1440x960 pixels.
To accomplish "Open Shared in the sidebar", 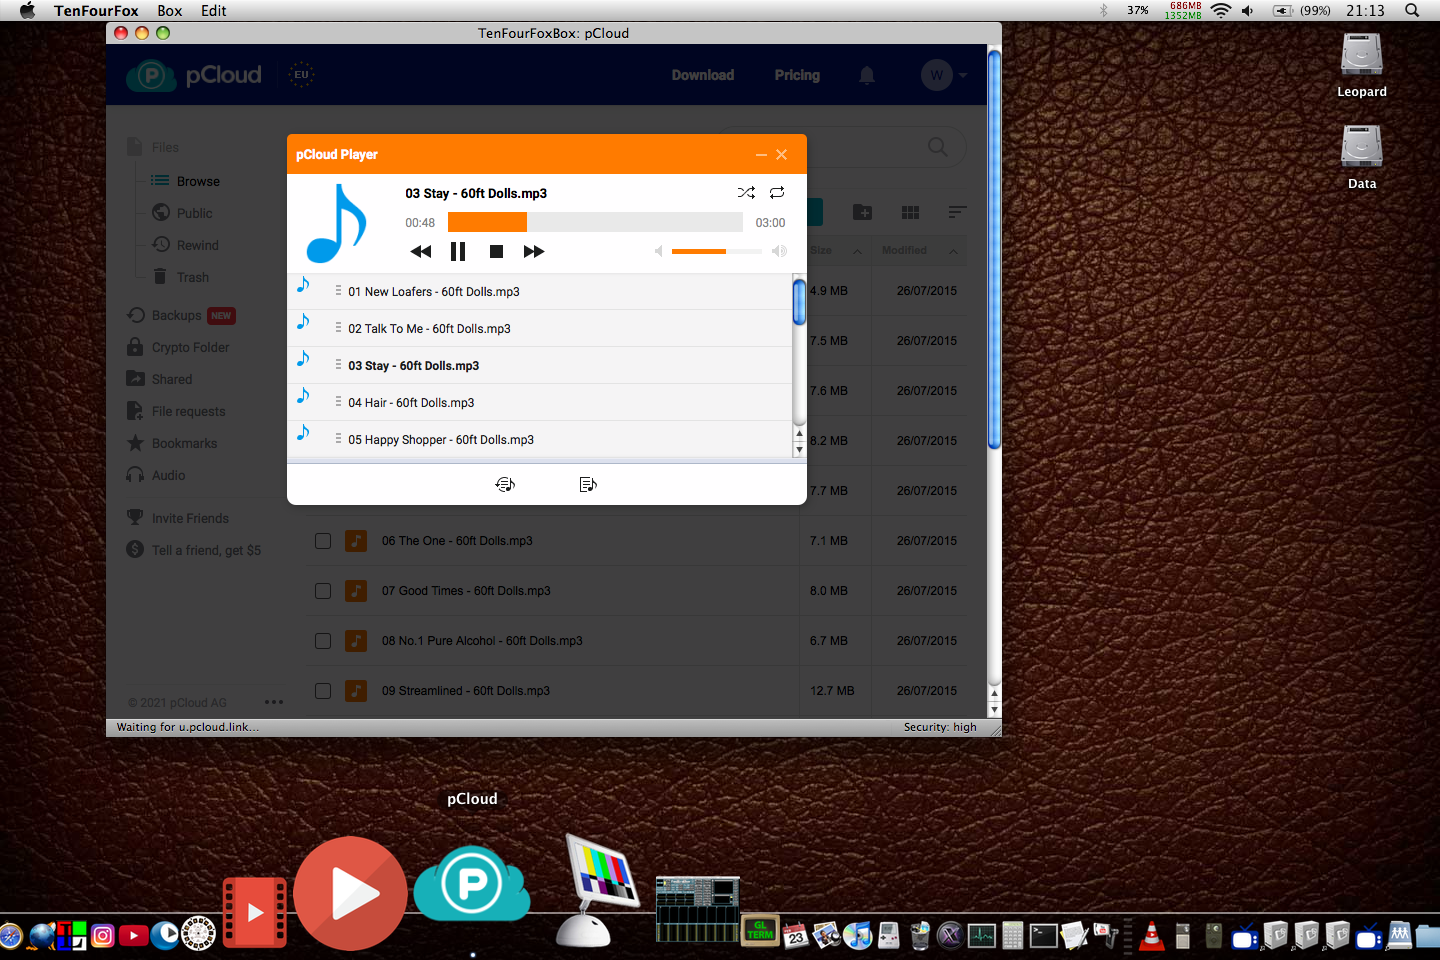I will pyautogui.click(x=172, y=379).
